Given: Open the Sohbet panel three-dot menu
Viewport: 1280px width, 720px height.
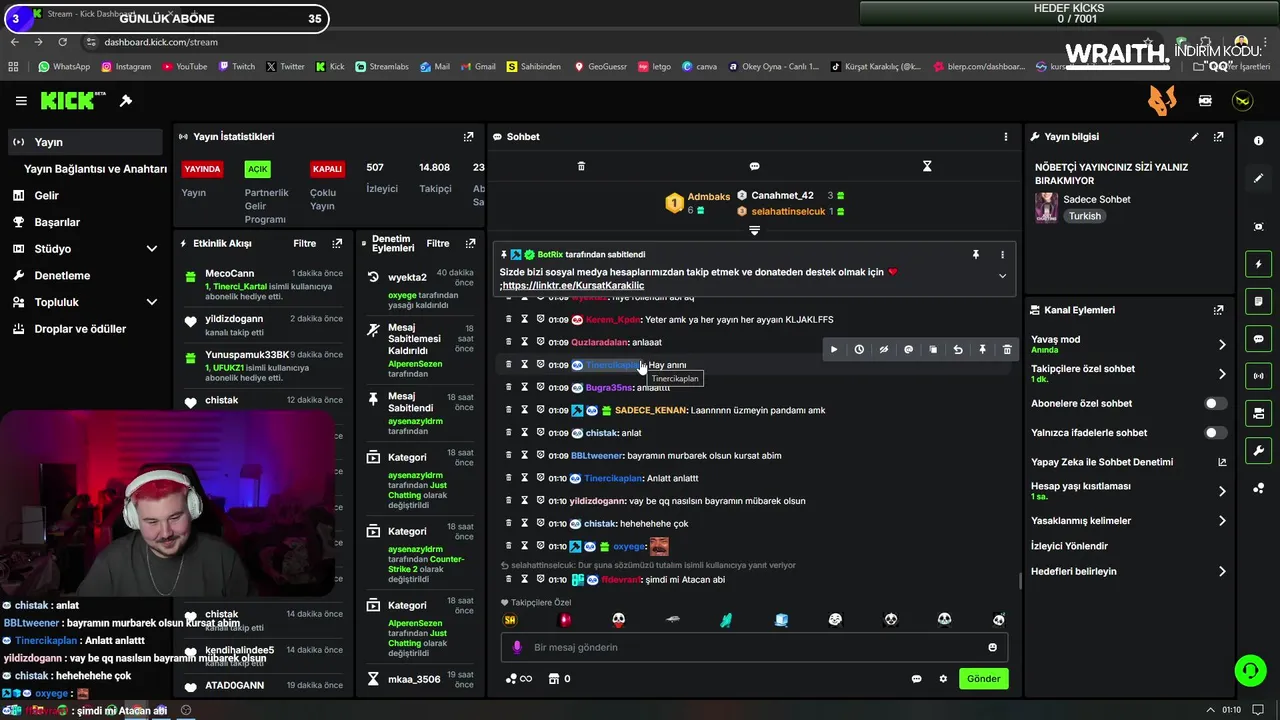Looking at the screenshot, I should [x=1006, y=137].
